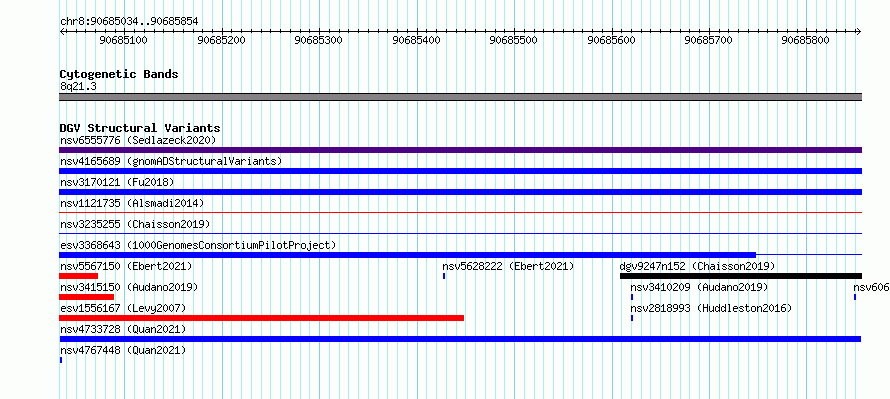Open esv1556167 (Levy2007) label
The image size is (890, 399).
(x=123, y=308)
